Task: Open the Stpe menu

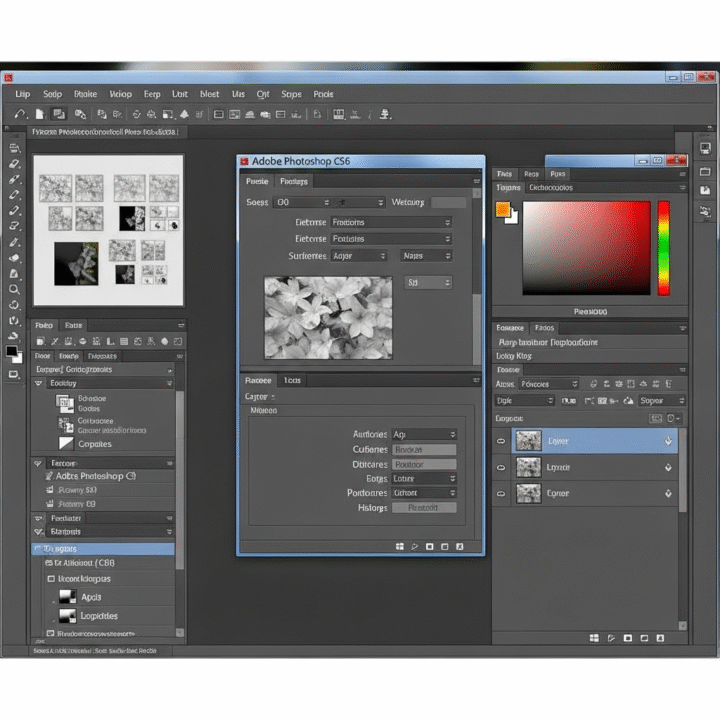Action: (x=291, y=94)
